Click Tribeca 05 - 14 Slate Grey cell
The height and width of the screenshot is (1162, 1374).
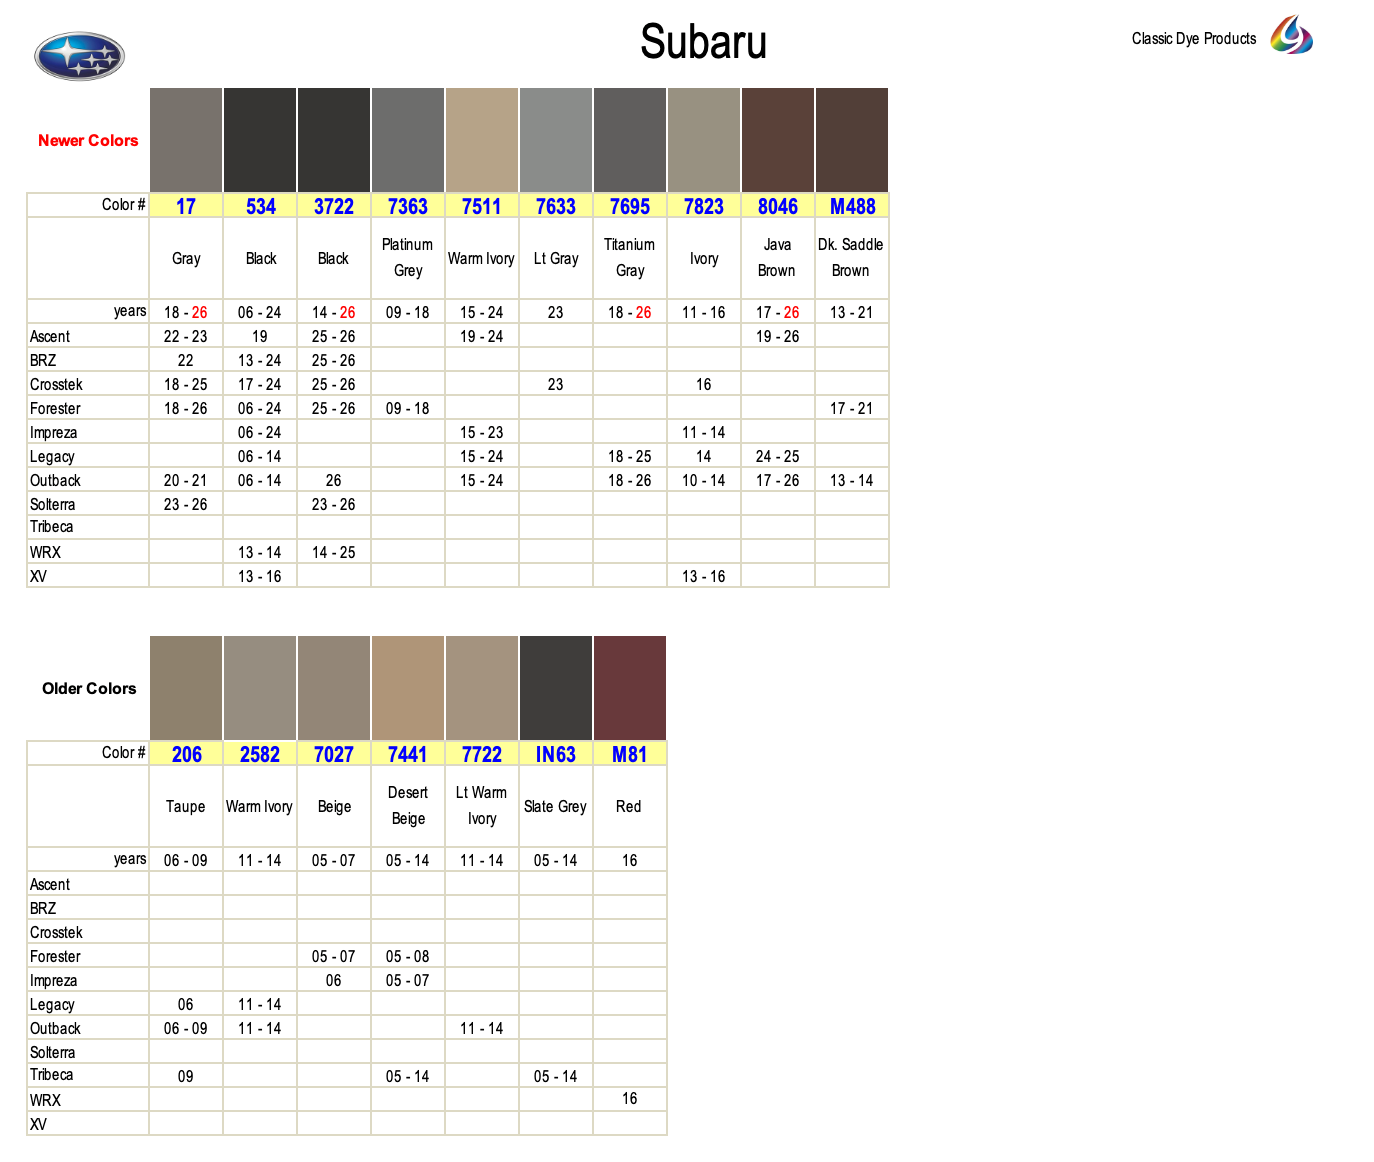[x=556, y=1077]
